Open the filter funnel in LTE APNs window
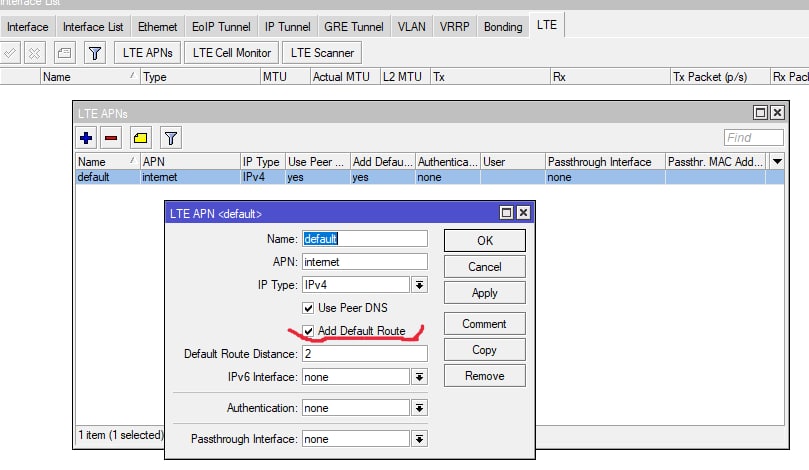 pyautogui.click(x=171, y=138)
